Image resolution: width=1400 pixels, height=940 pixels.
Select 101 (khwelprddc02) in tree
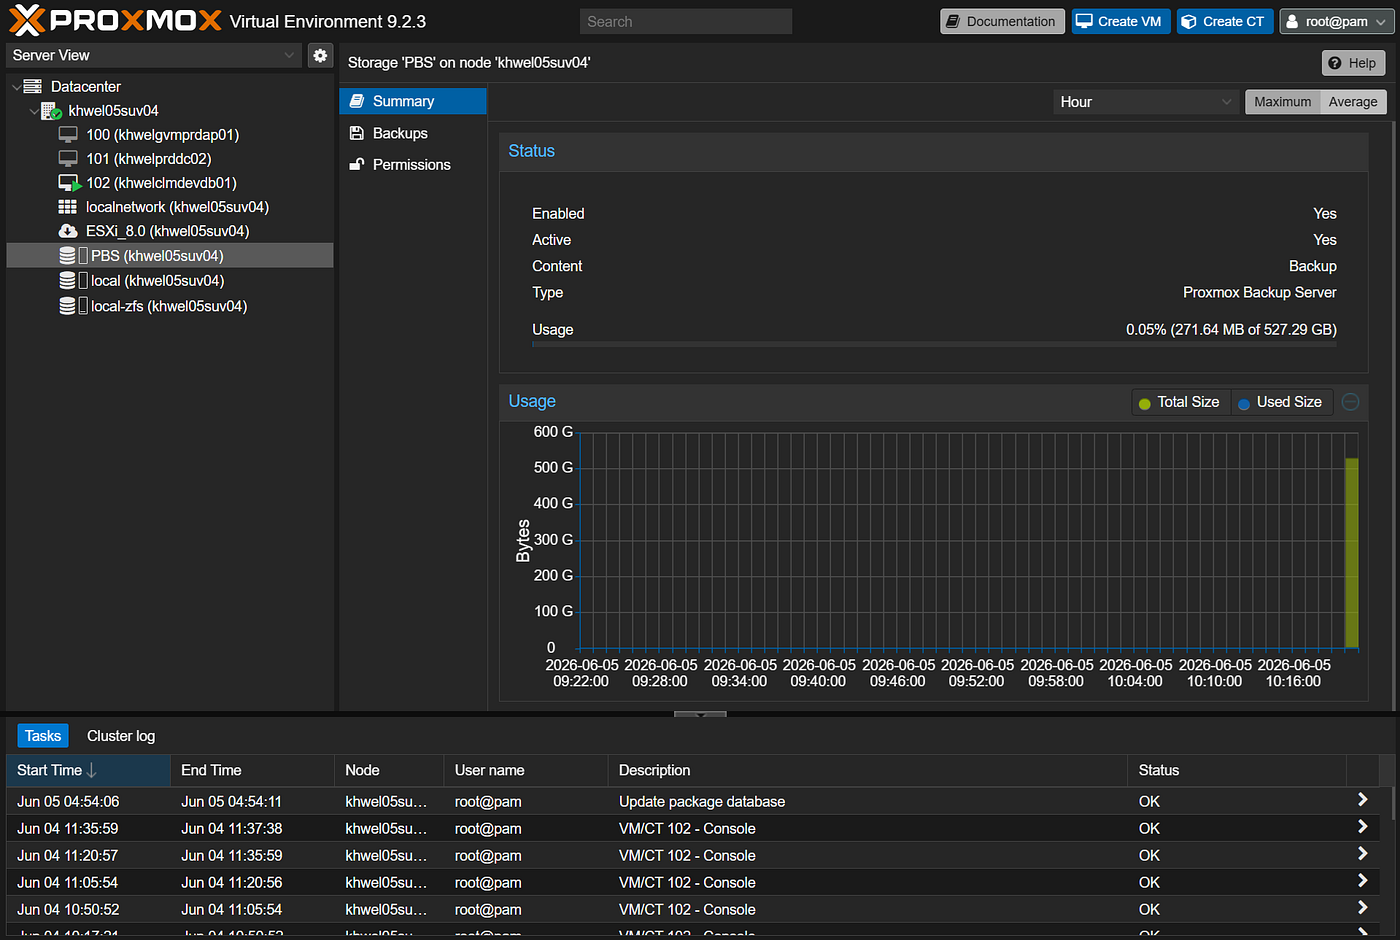(149, 159)
